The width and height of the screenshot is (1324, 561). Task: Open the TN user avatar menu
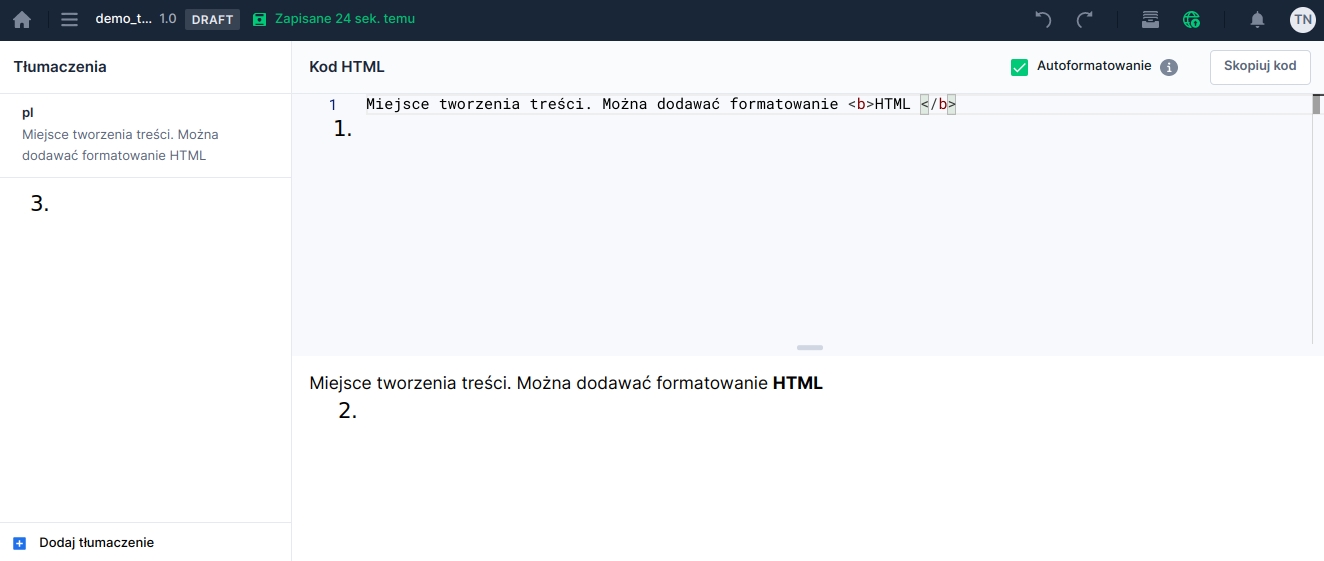click(1302, 19)
